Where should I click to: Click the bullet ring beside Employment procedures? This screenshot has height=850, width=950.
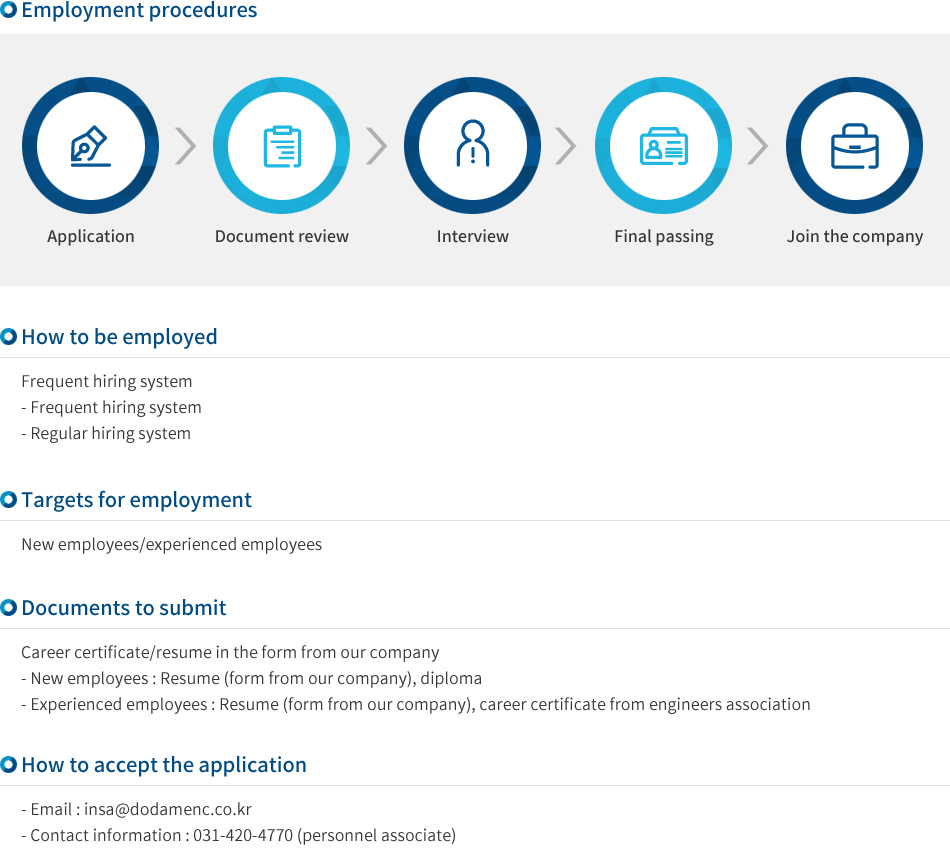coord(8,10)
